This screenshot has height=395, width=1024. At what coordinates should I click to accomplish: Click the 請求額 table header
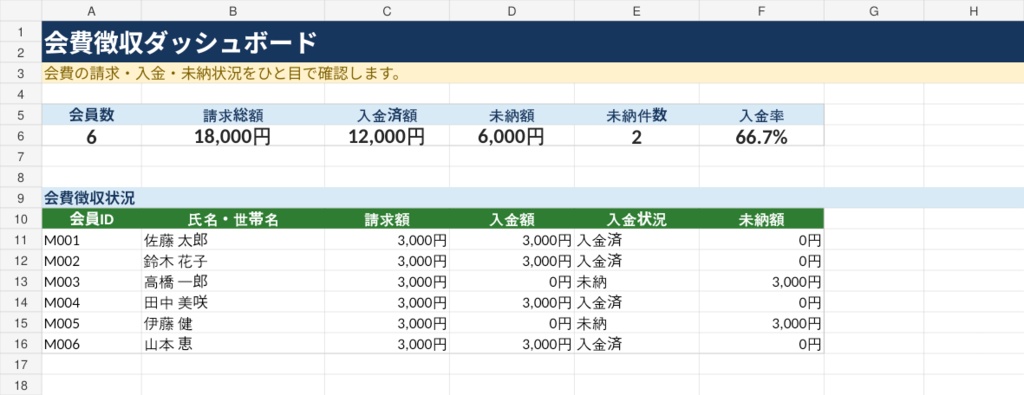pos(387,219)
